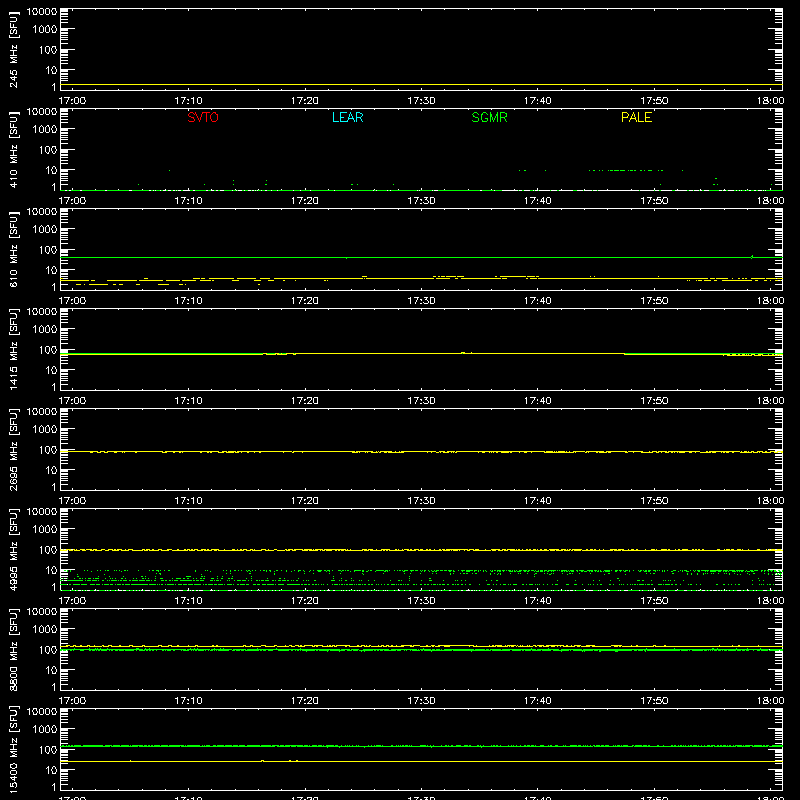Click 17:20 tick label under 4995 MHz panel
Viewport: 800px width, 800px height.
[305, 601]
